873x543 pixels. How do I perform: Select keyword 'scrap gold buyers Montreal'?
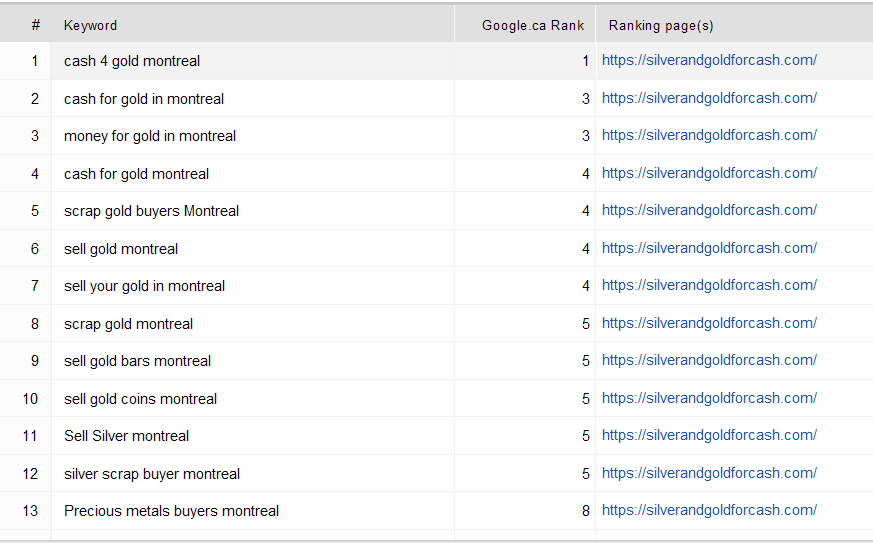click(151, 211)
